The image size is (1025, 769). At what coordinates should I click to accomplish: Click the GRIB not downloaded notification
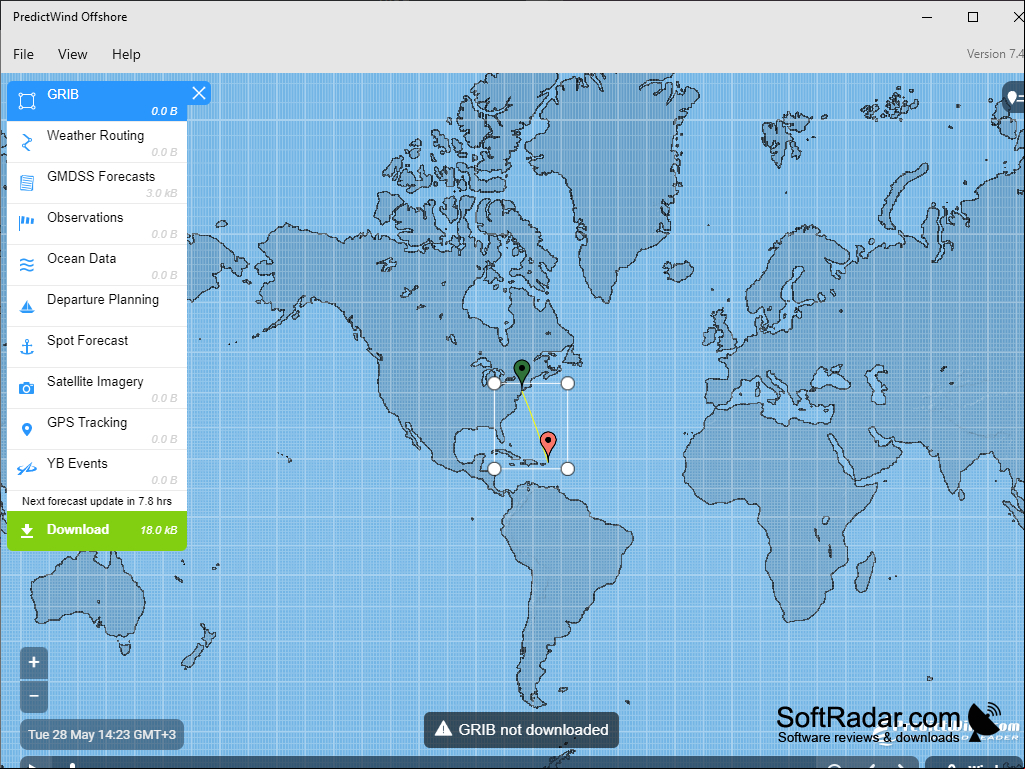[x=522, y=730]
